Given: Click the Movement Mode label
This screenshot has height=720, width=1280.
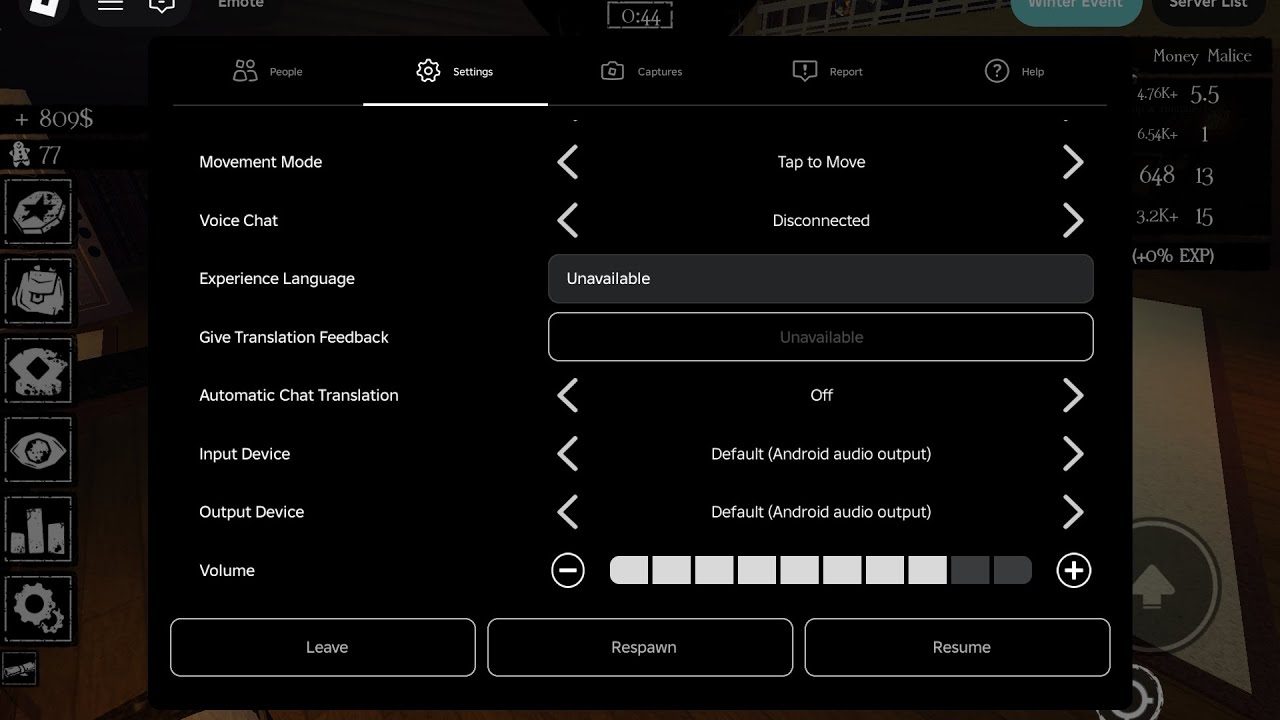Looking at the screenshot, I should [260, 162].
